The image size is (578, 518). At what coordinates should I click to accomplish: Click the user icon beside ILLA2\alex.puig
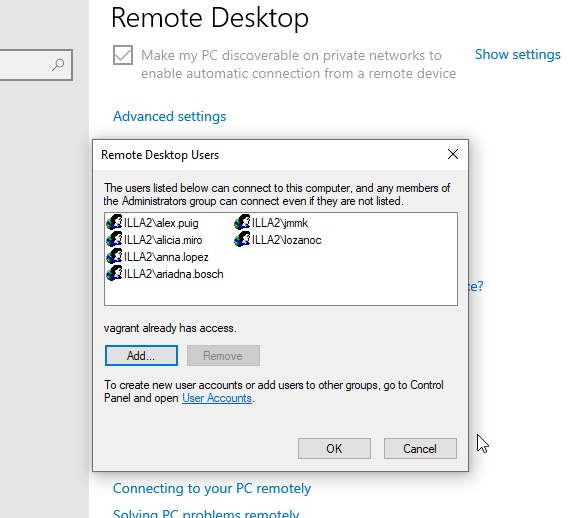(114, 223)
